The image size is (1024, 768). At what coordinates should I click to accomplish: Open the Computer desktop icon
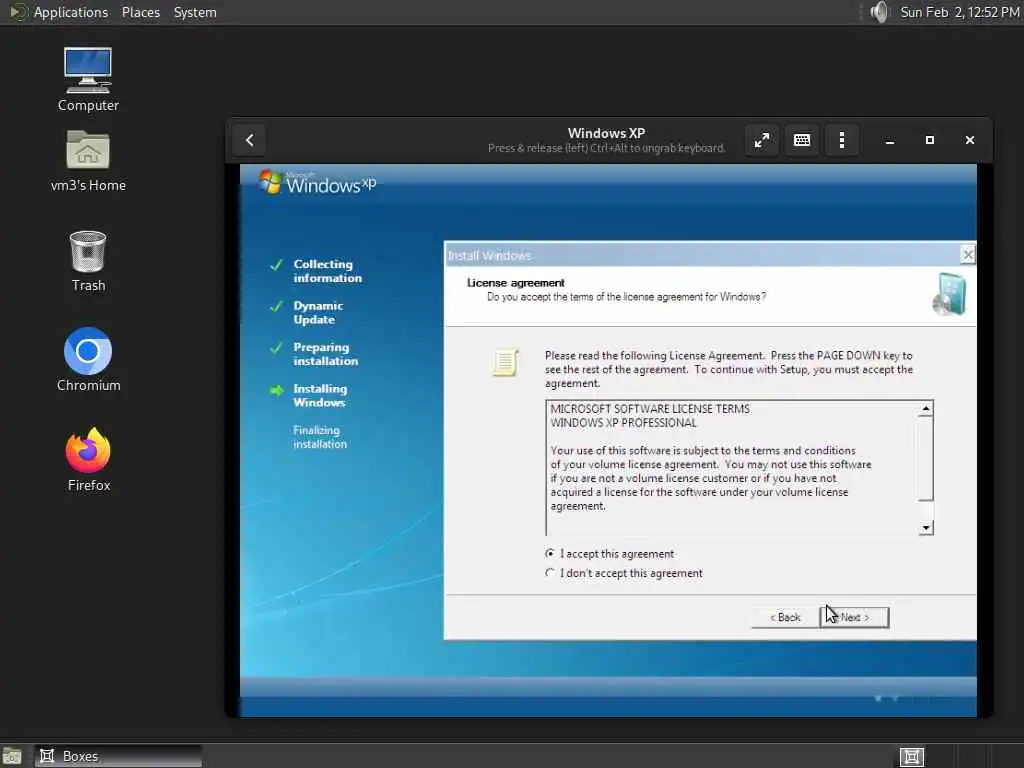tap(88, 79)
